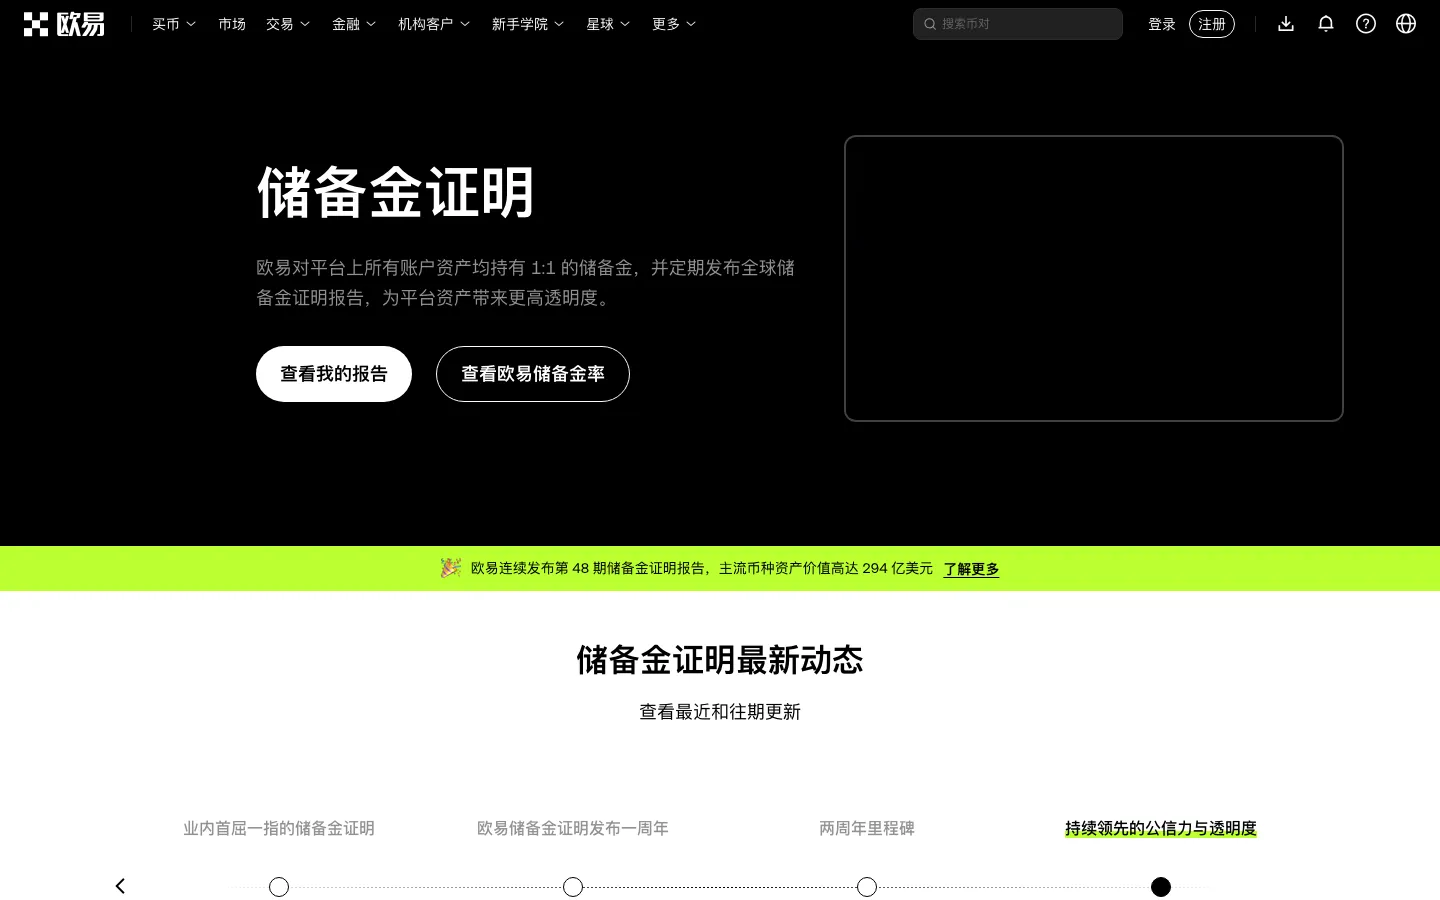Screen dimensions: 1440x900
Task: Select the 持续领先的公信力与透明度 tab
Action: coord(1161,828)
